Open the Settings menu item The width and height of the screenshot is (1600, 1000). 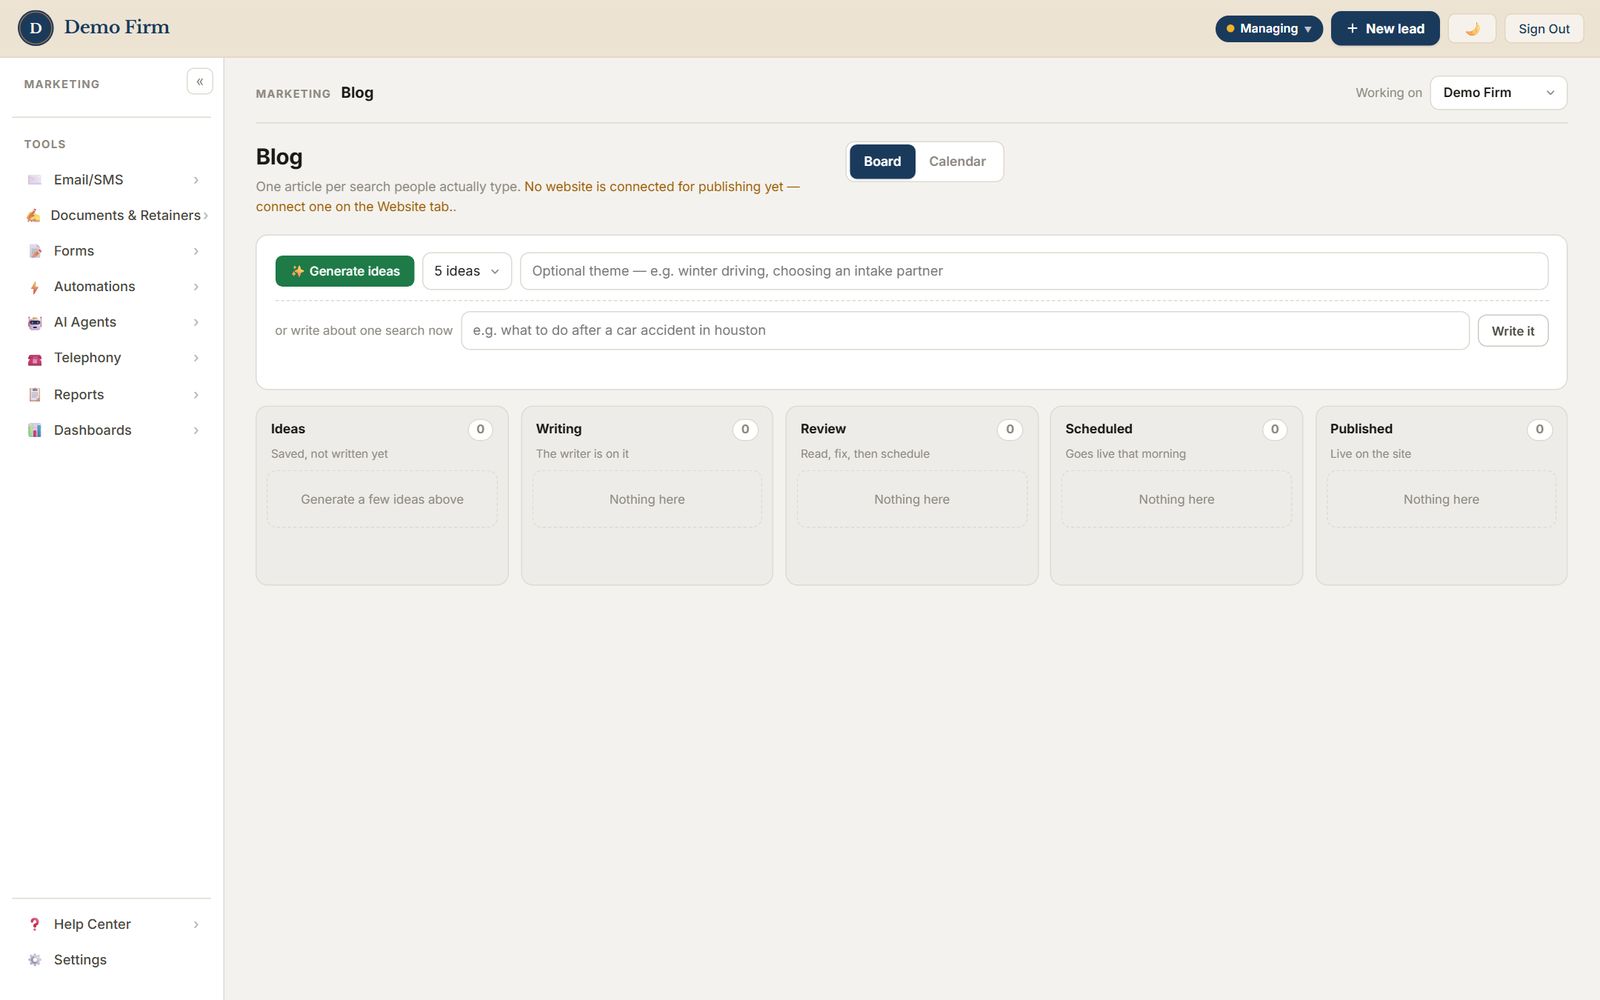pos(112,960)
